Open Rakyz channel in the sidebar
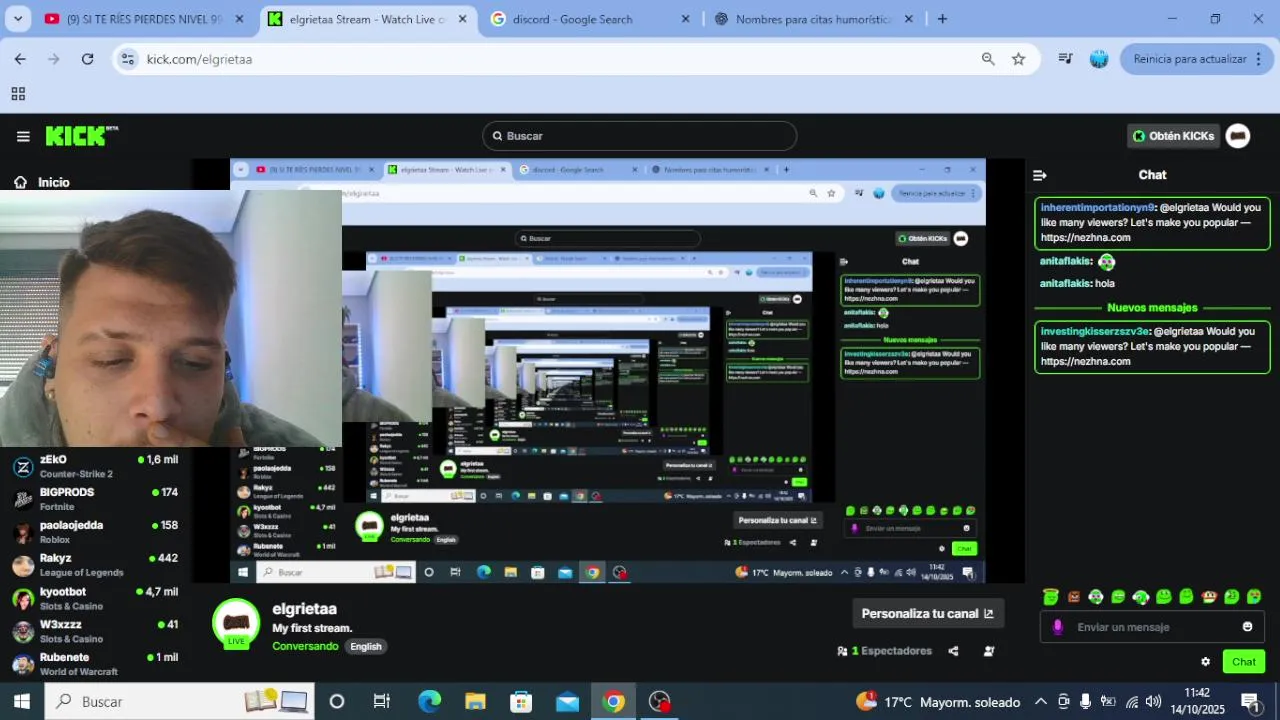This screenshot has width=1280, height=720. pyautogui.click(x=95, y=565)
